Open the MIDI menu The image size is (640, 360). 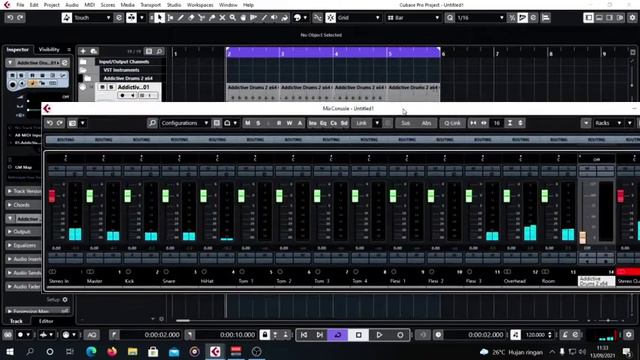89,5
